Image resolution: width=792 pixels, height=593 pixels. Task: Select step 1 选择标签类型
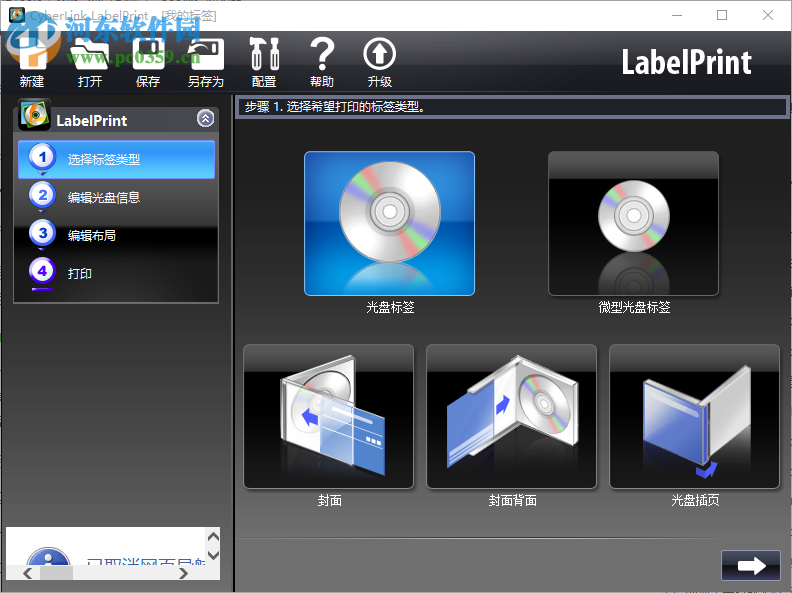(x=117, y=160)
